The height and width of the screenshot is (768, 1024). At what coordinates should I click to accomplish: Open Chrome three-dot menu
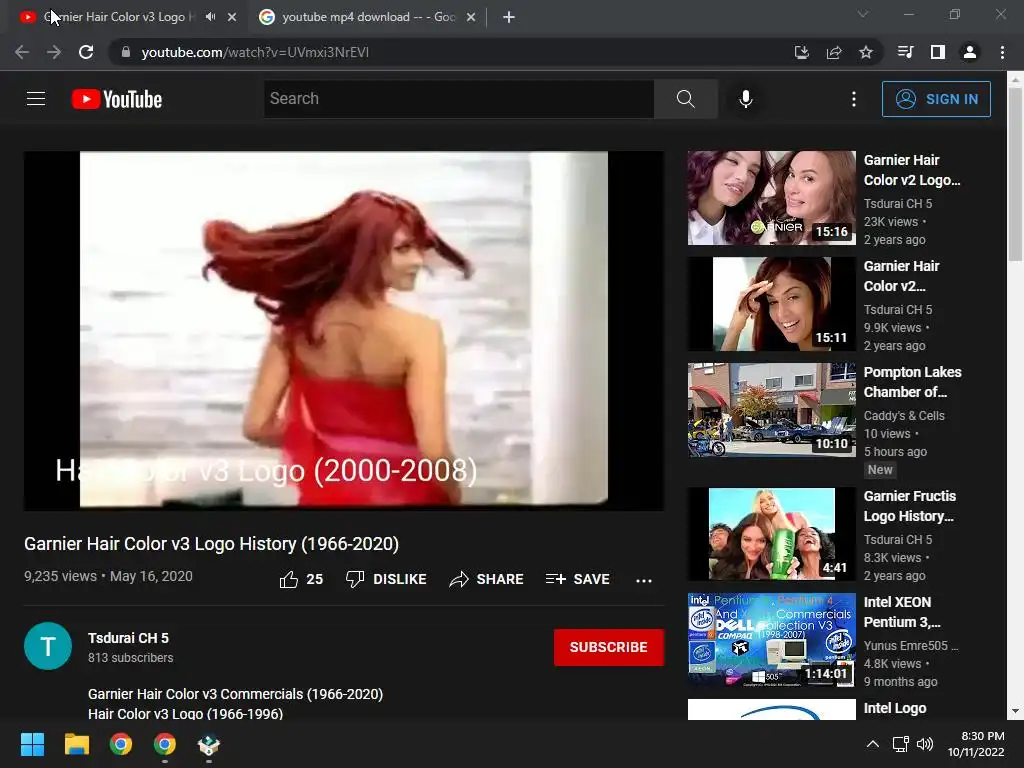(1002, 52)
